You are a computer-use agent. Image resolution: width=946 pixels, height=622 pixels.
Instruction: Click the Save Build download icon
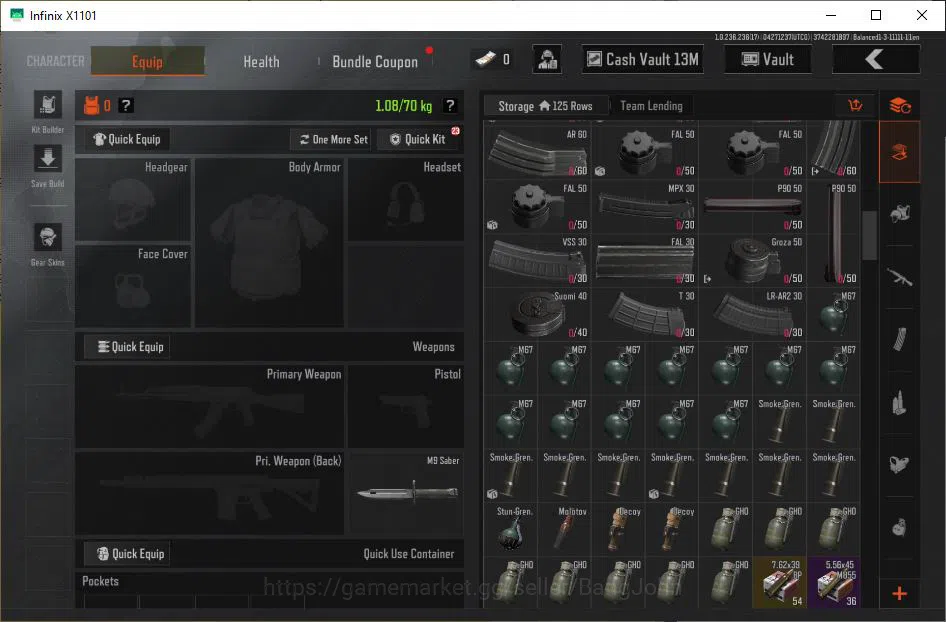pyautogui.click(x=48, y=159)
